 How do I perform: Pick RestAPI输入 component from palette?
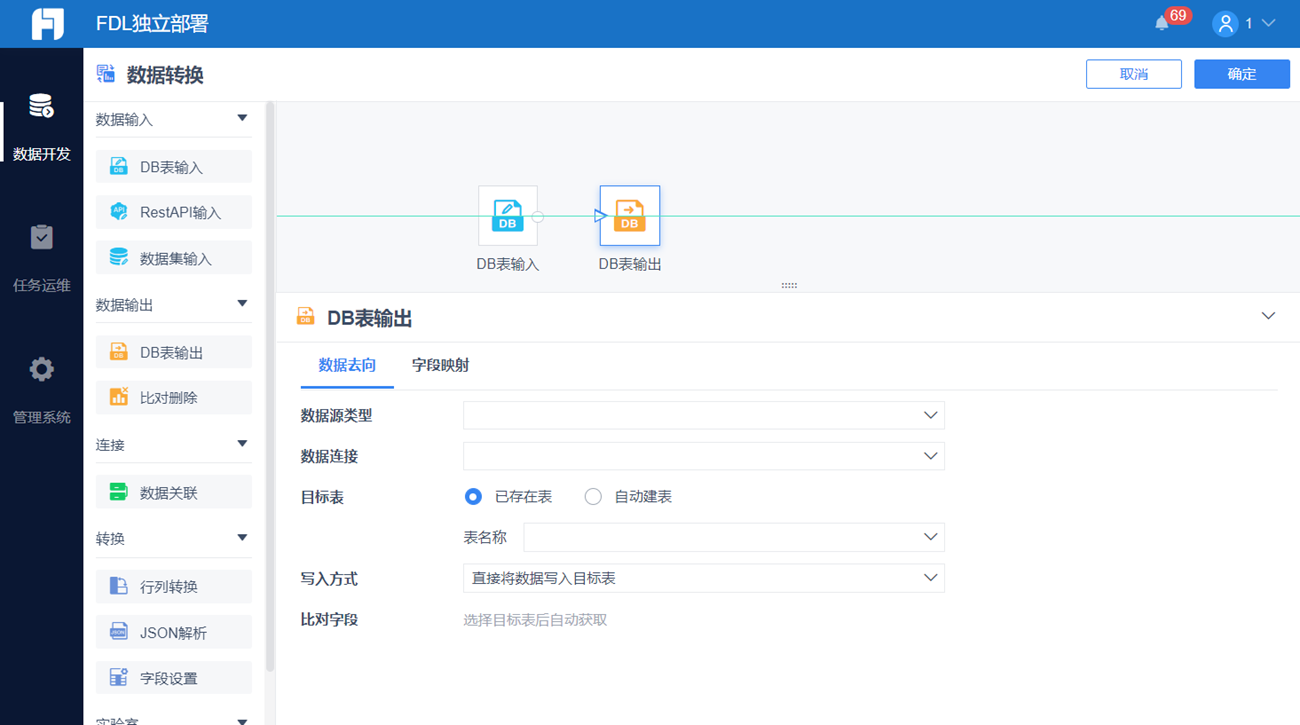pyautogui.click(x=174, y=212)
